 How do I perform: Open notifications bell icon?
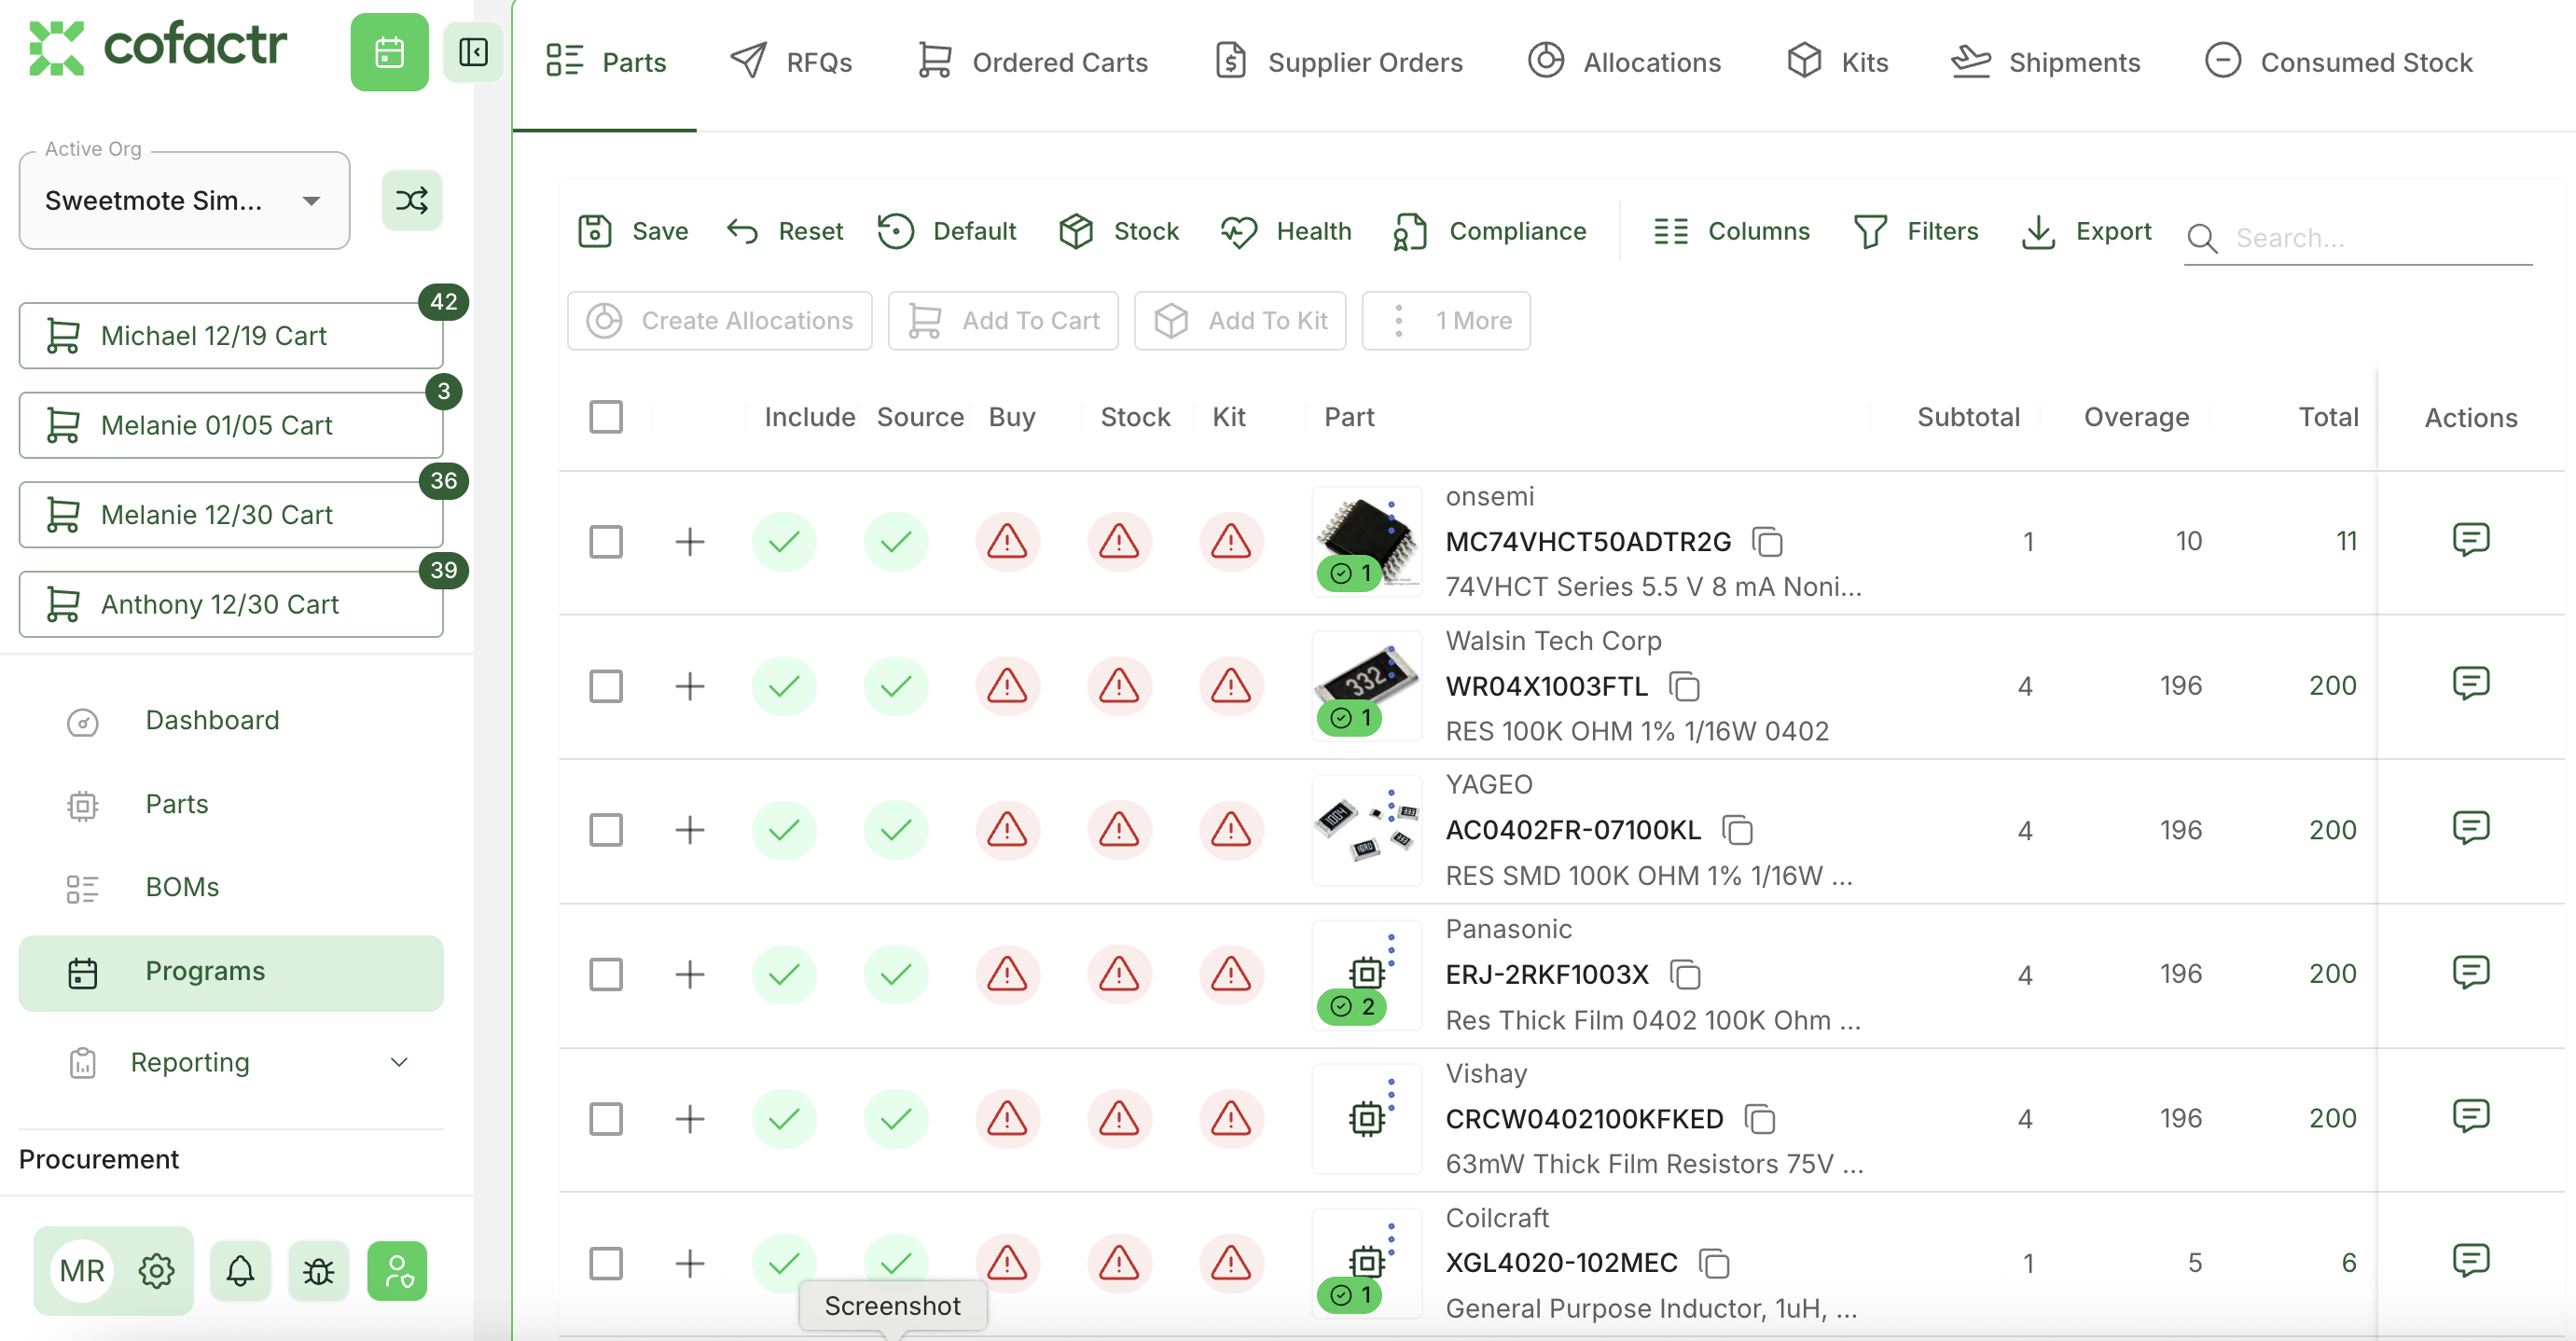(x=240, y=1271)
